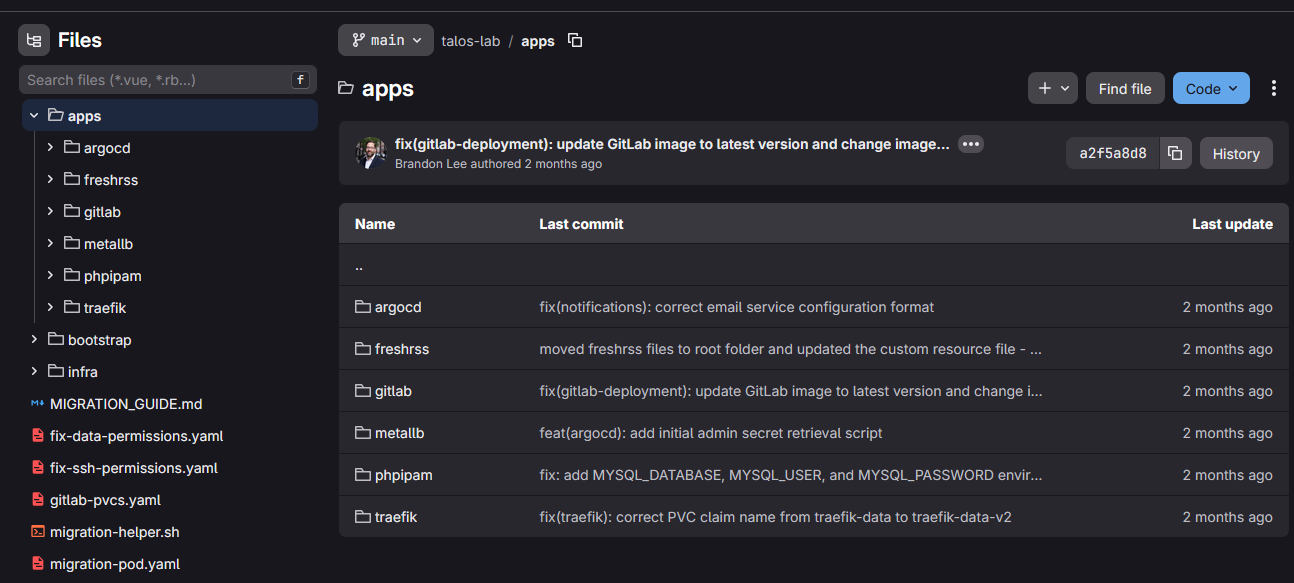The image size is (1294, 583).
Task: Open the main branch selector dropdown
Action: click(386, 40)
